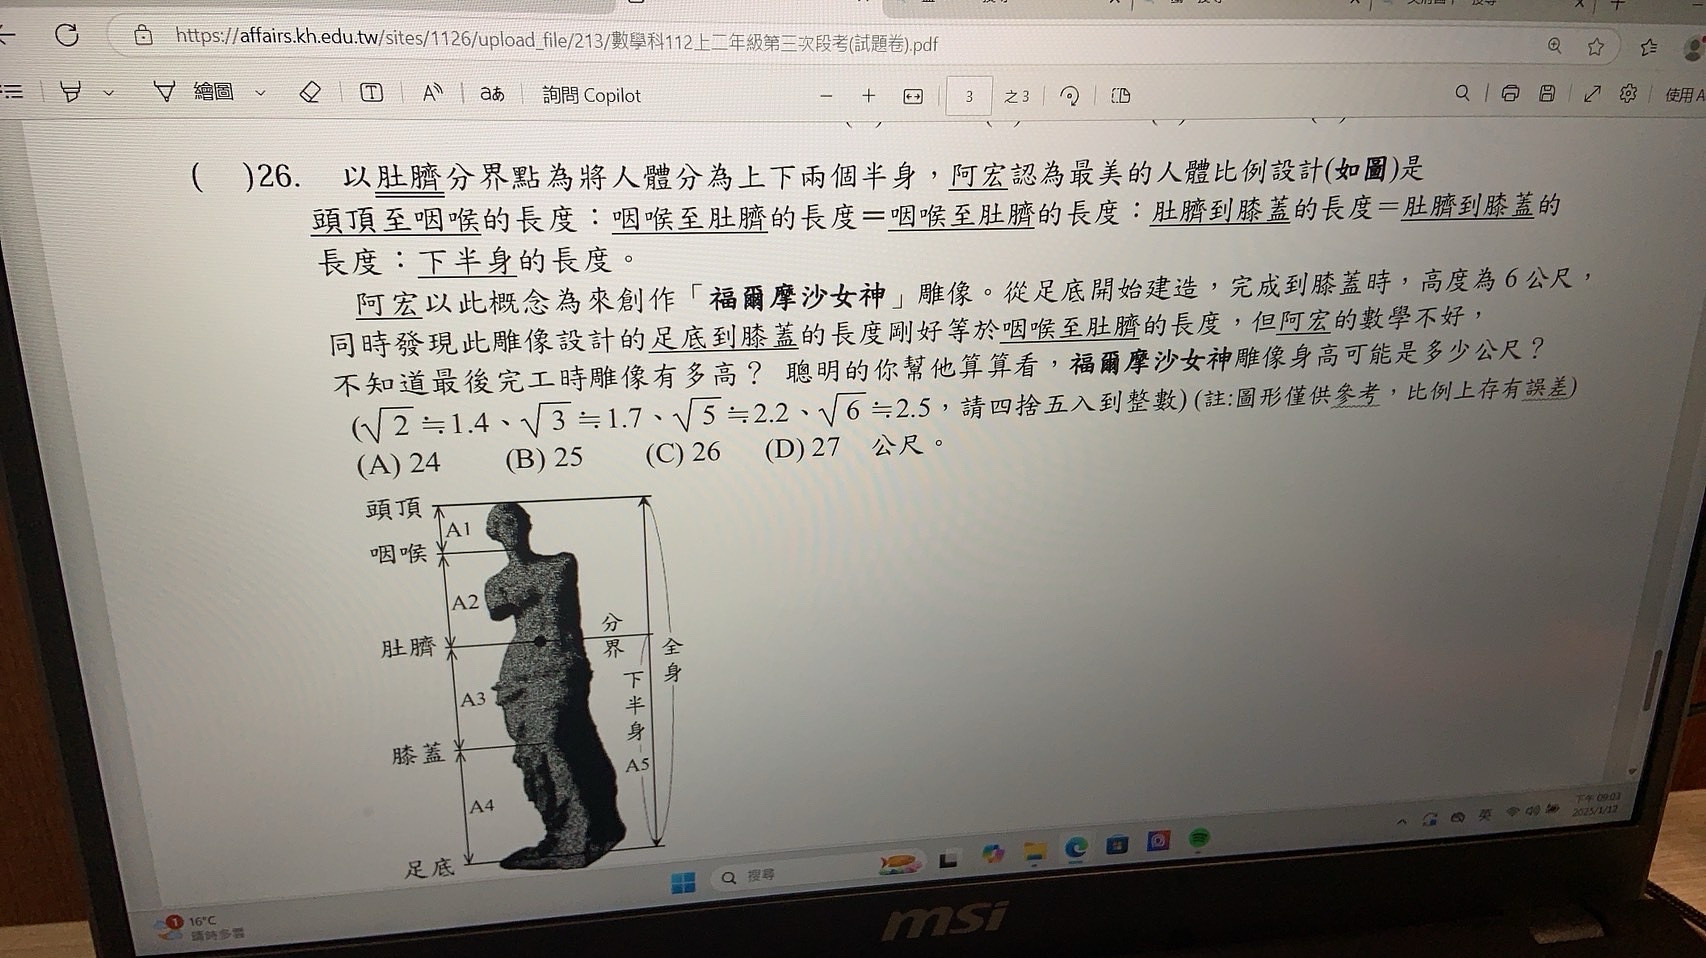Zoom out with the minus button
This screenshot has height=958, width=1706.
point(826,96)
